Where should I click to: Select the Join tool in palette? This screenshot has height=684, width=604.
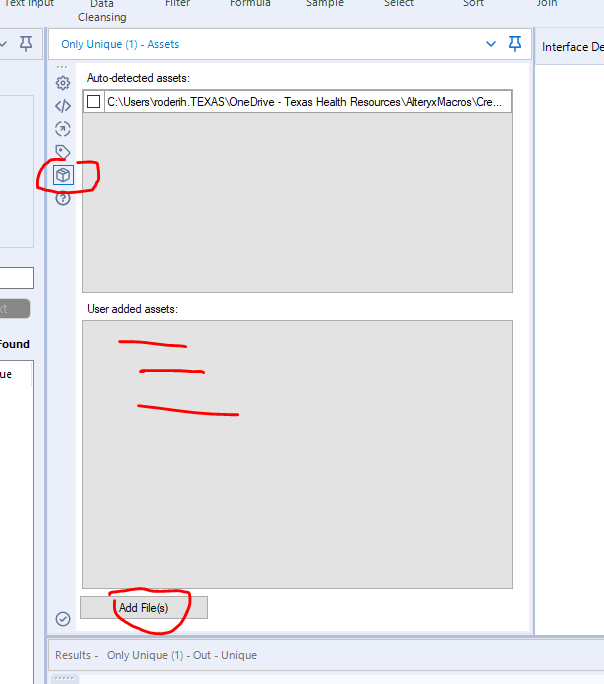(547, 3)
